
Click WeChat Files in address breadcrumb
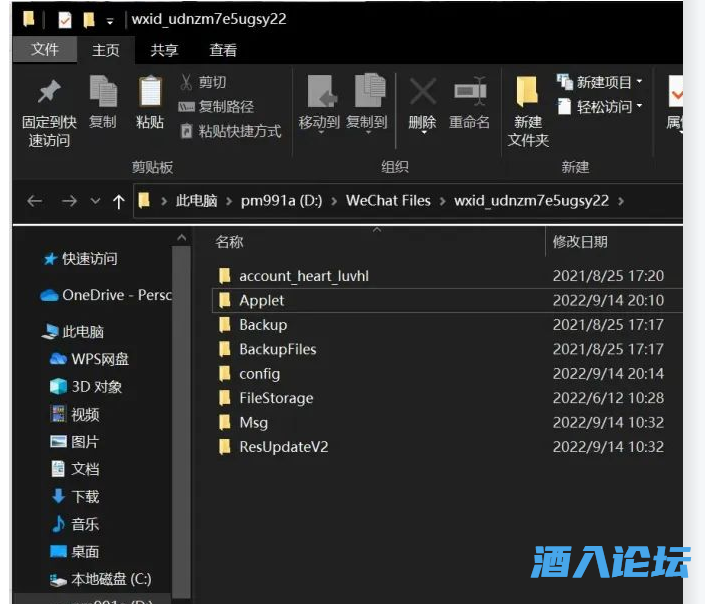pos(388,201)
